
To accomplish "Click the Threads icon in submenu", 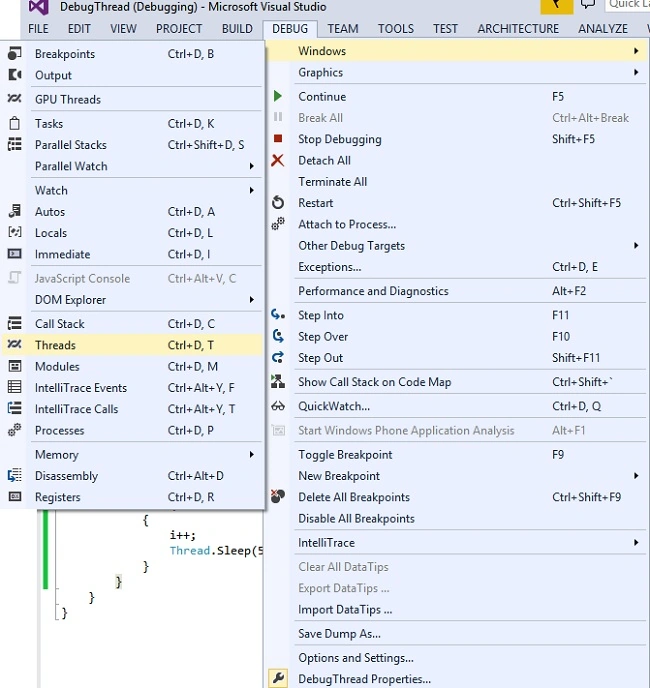I will click(14, 345).
